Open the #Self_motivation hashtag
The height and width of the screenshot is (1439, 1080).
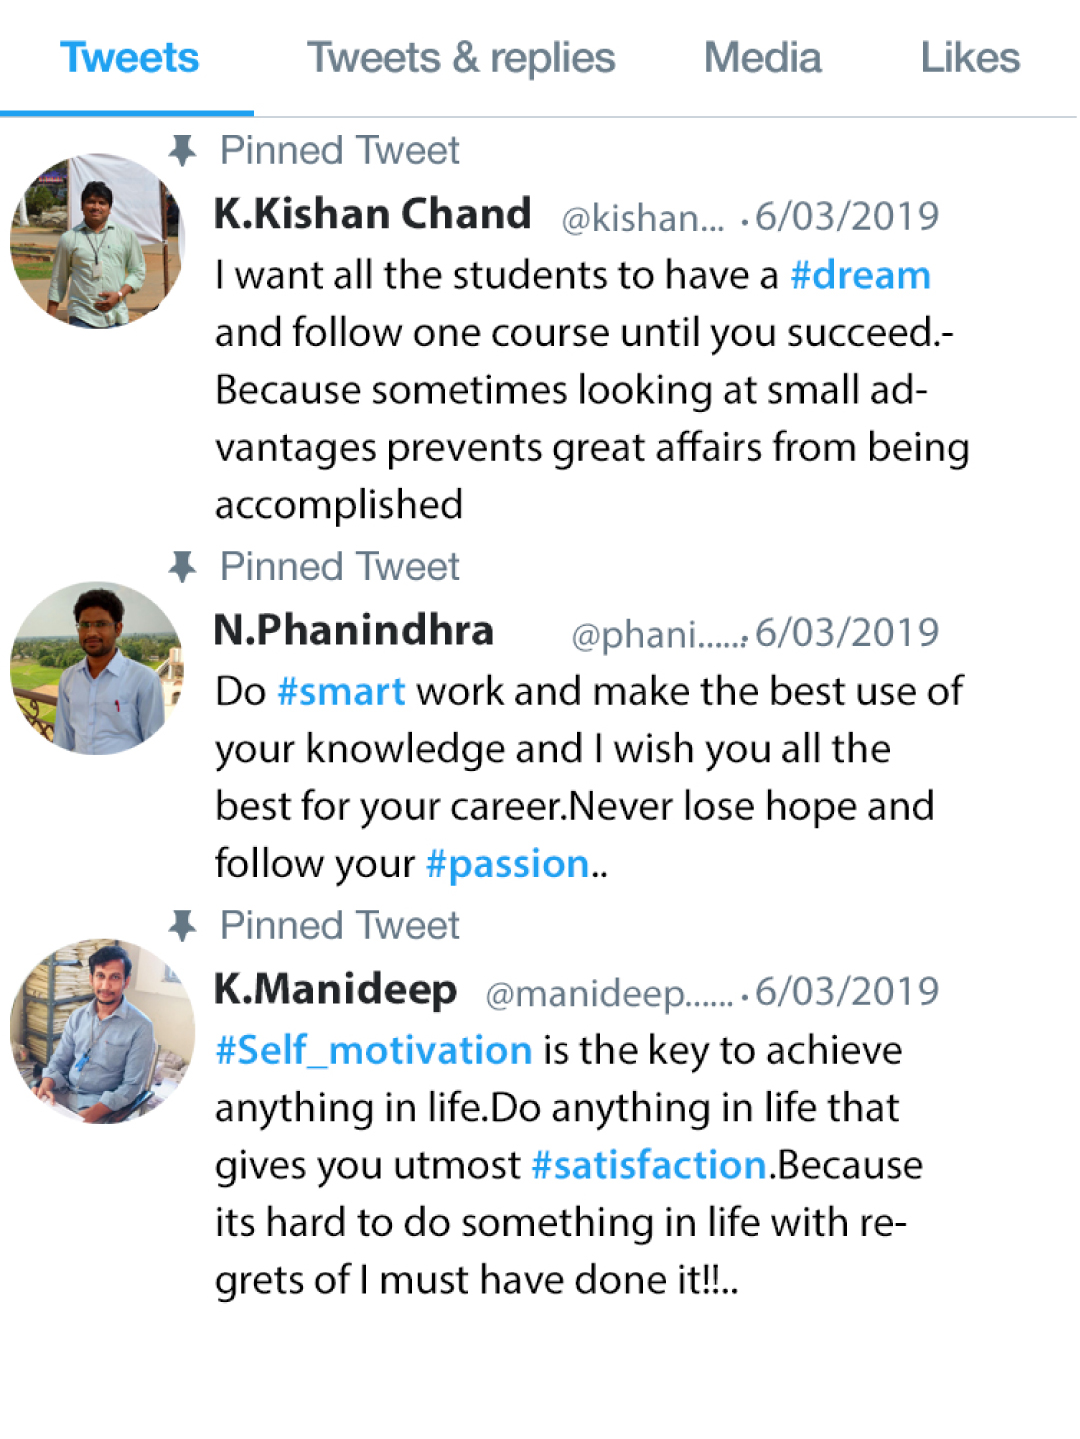point(373,1050)
